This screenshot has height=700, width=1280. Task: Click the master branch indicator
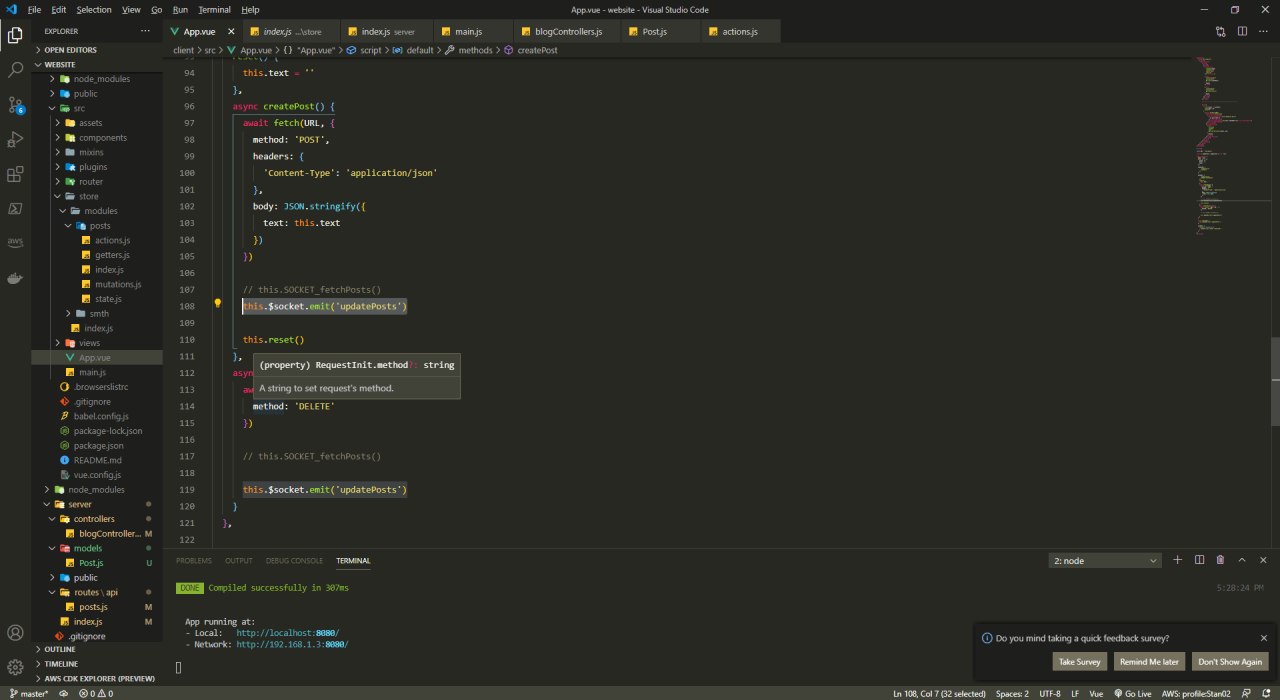(28, 693)
